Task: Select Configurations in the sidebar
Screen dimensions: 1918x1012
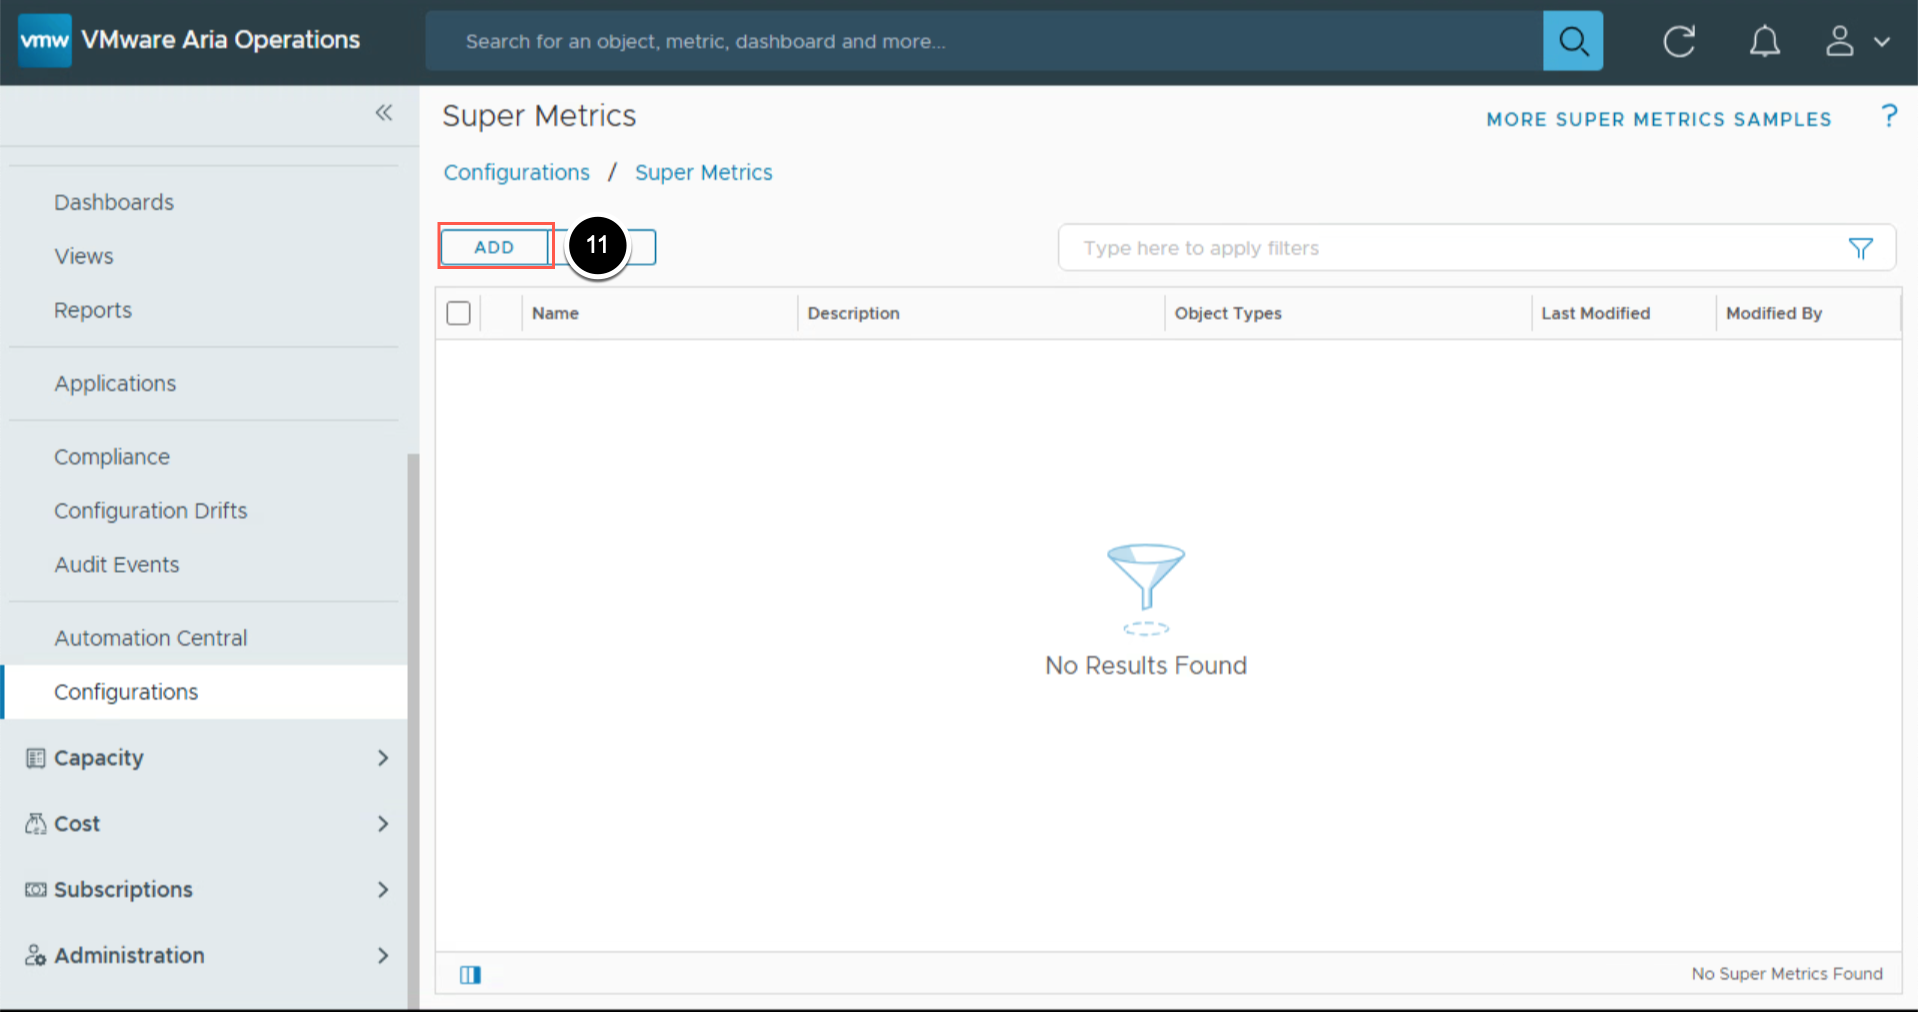Action: pos(204,692)
